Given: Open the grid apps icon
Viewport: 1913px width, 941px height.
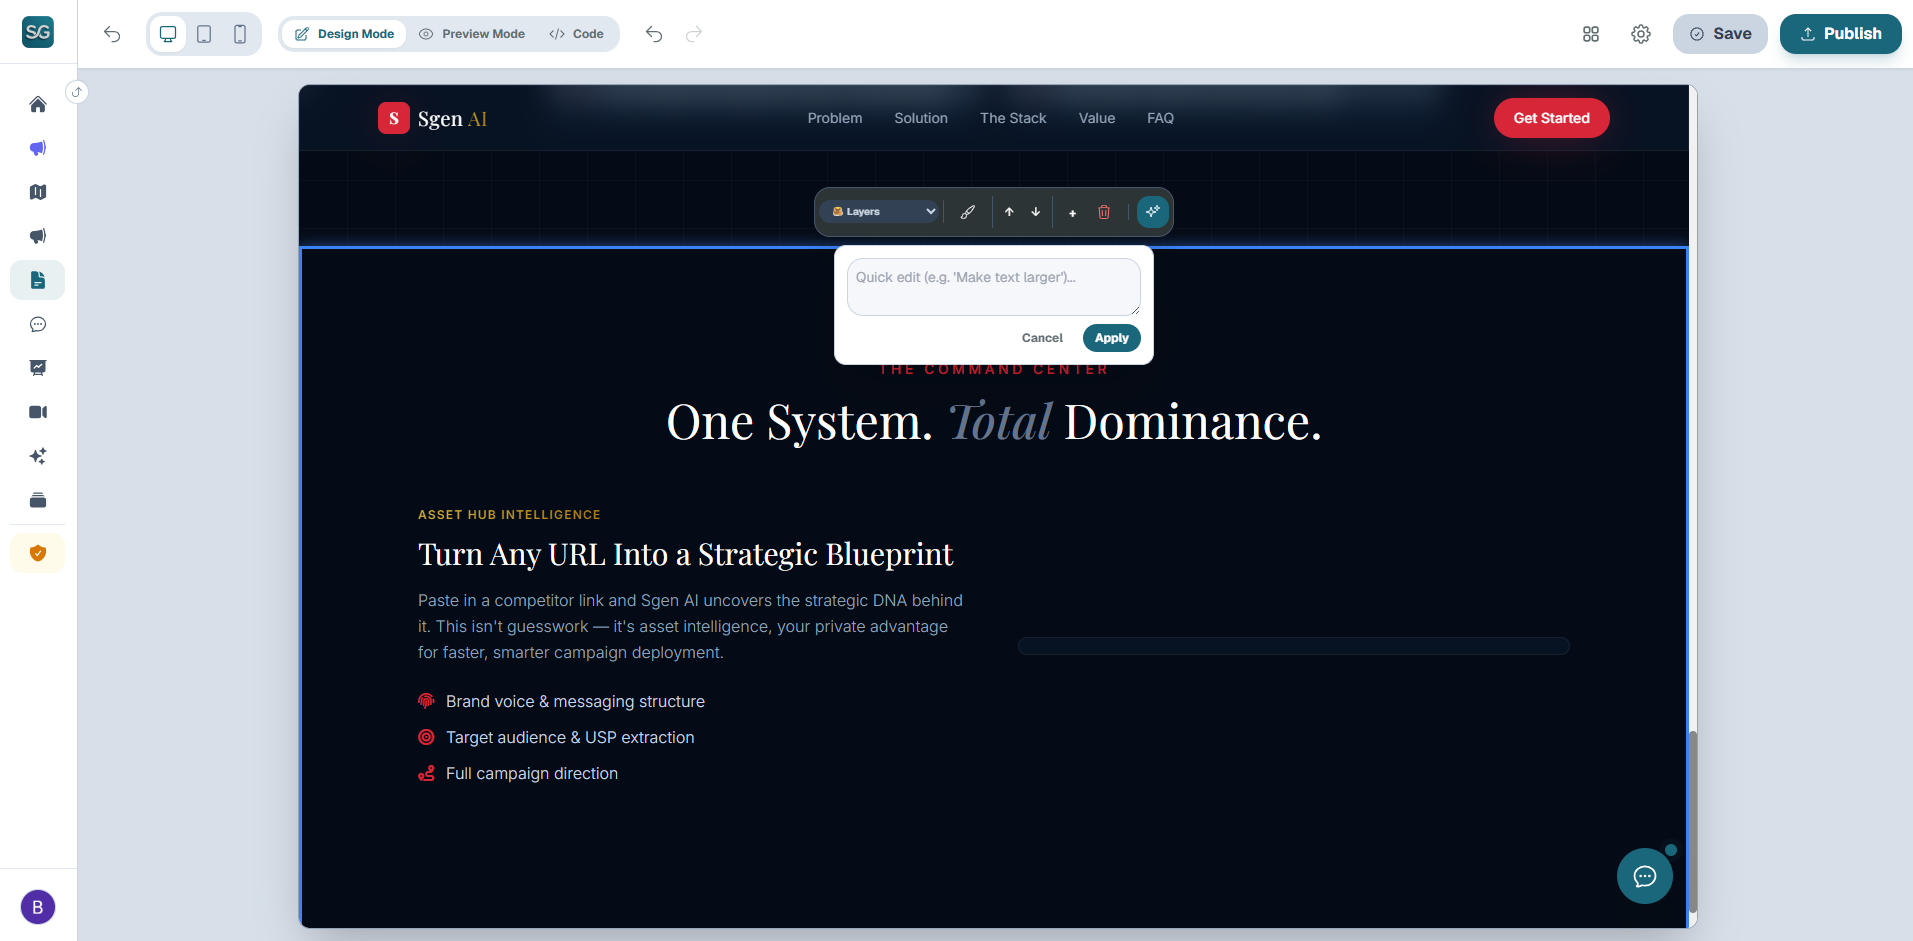Looking at the screenshot, I should [1591, 34].
